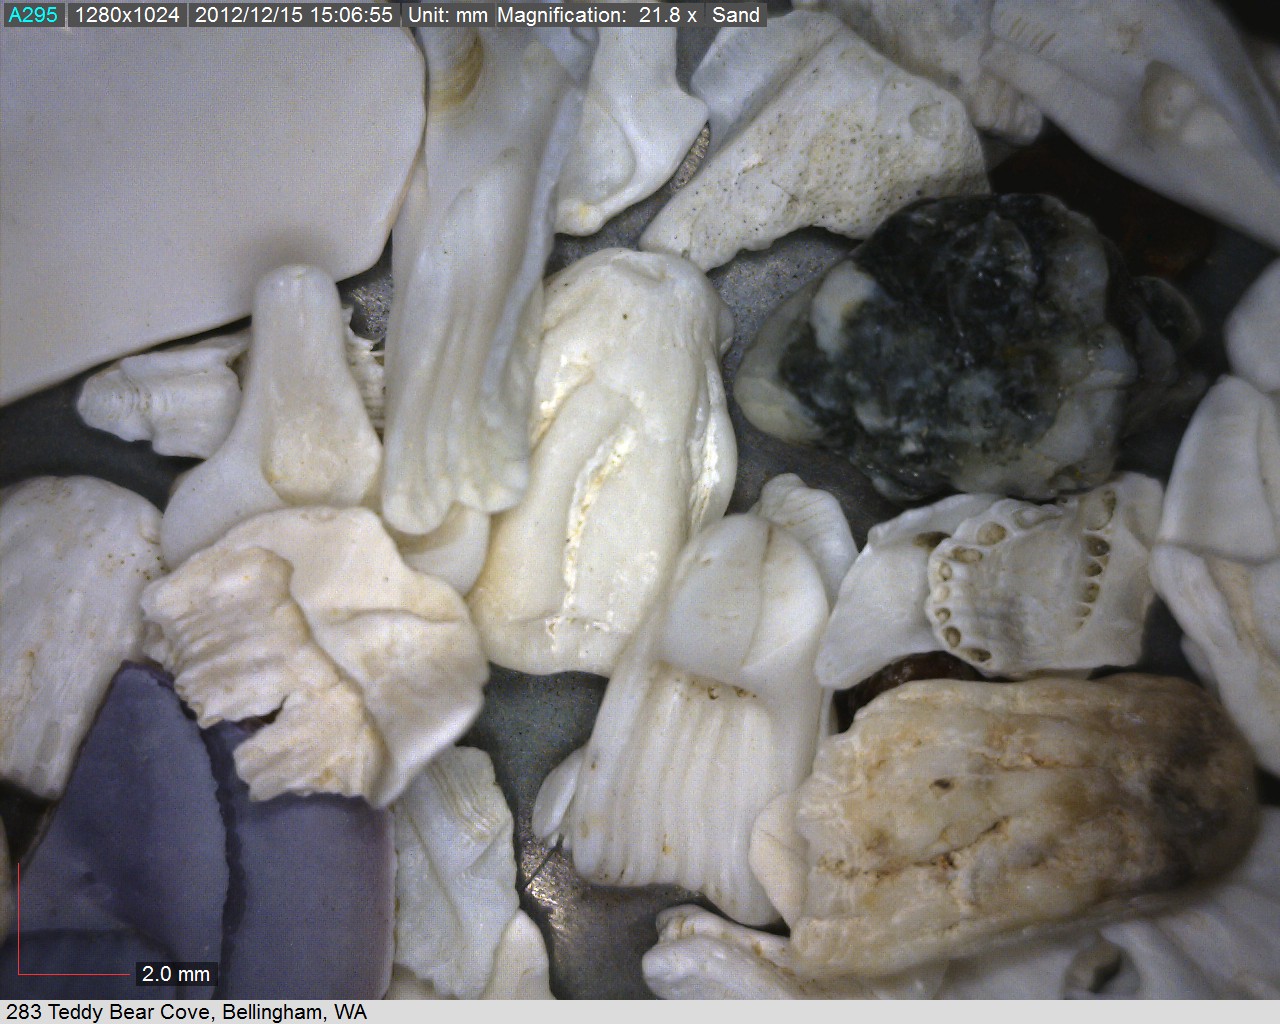Select the A295 image ID label
1280x1024 pixels.
pos(33,15)
